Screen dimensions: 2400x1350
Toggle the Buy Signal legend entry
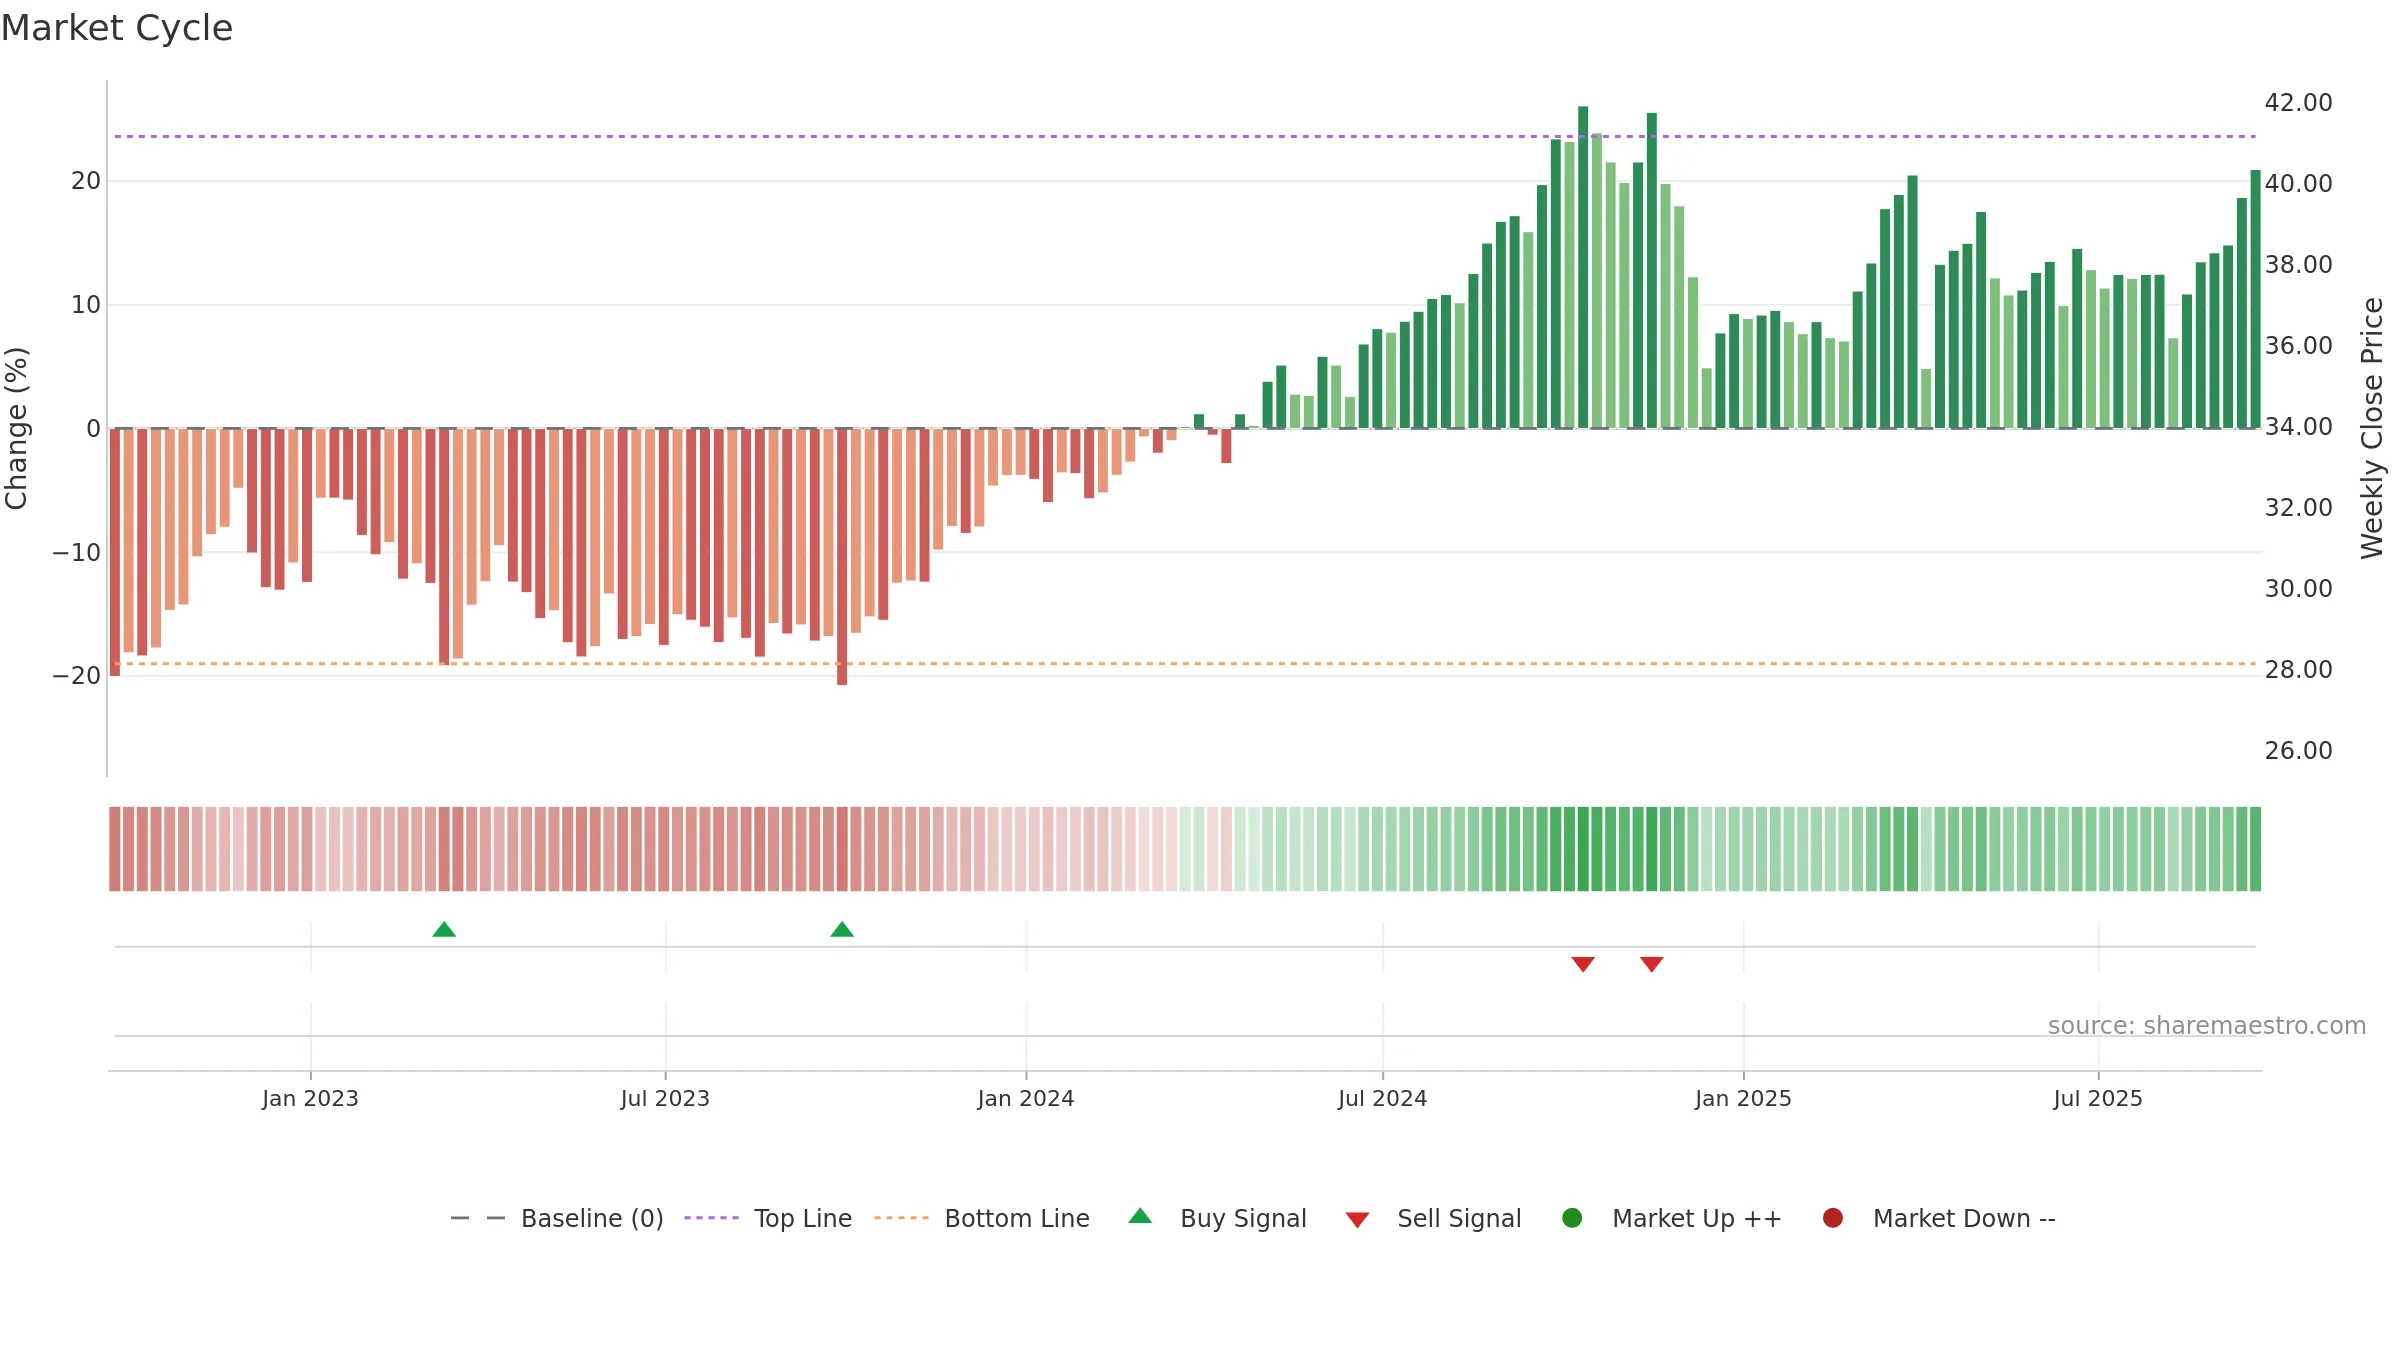click(x=1217, y=1218)
